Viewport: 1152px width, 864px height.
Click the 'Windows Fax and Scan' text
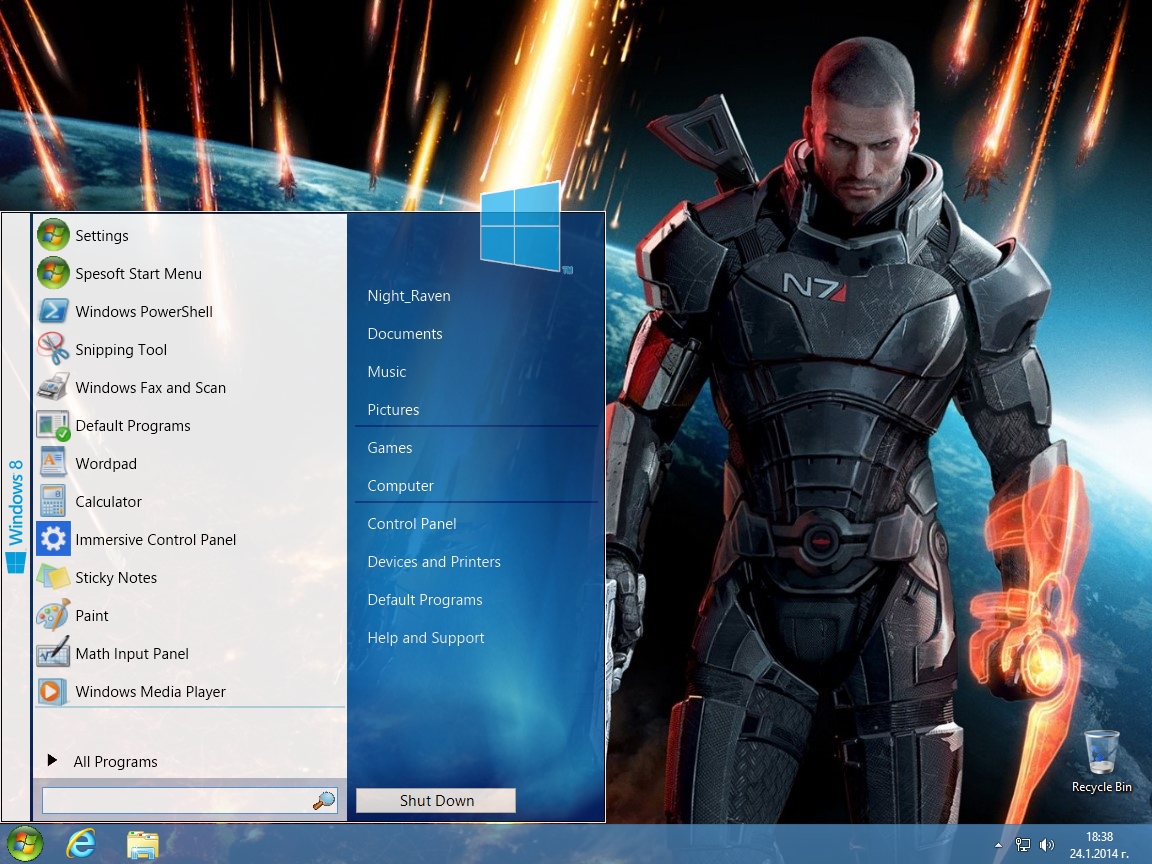(151, 388)
